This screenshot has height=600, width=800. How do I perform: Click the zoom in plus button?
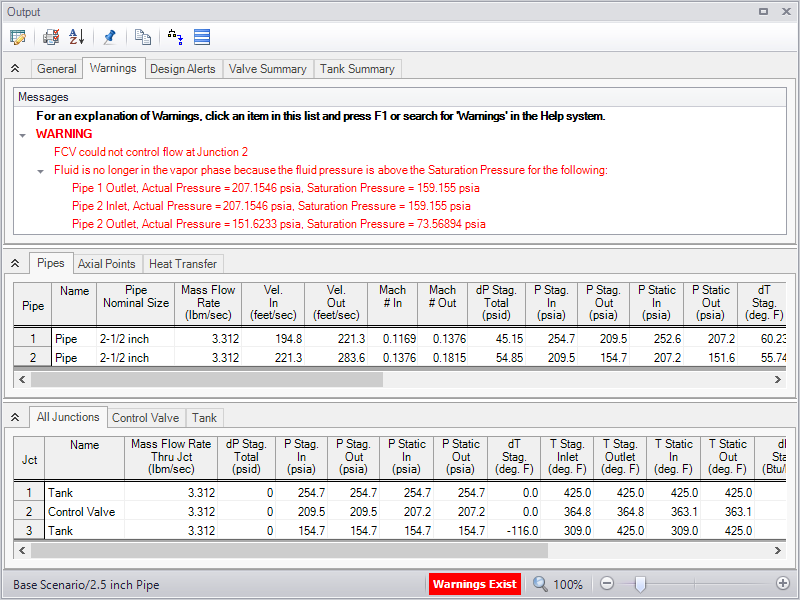[782, 584]
